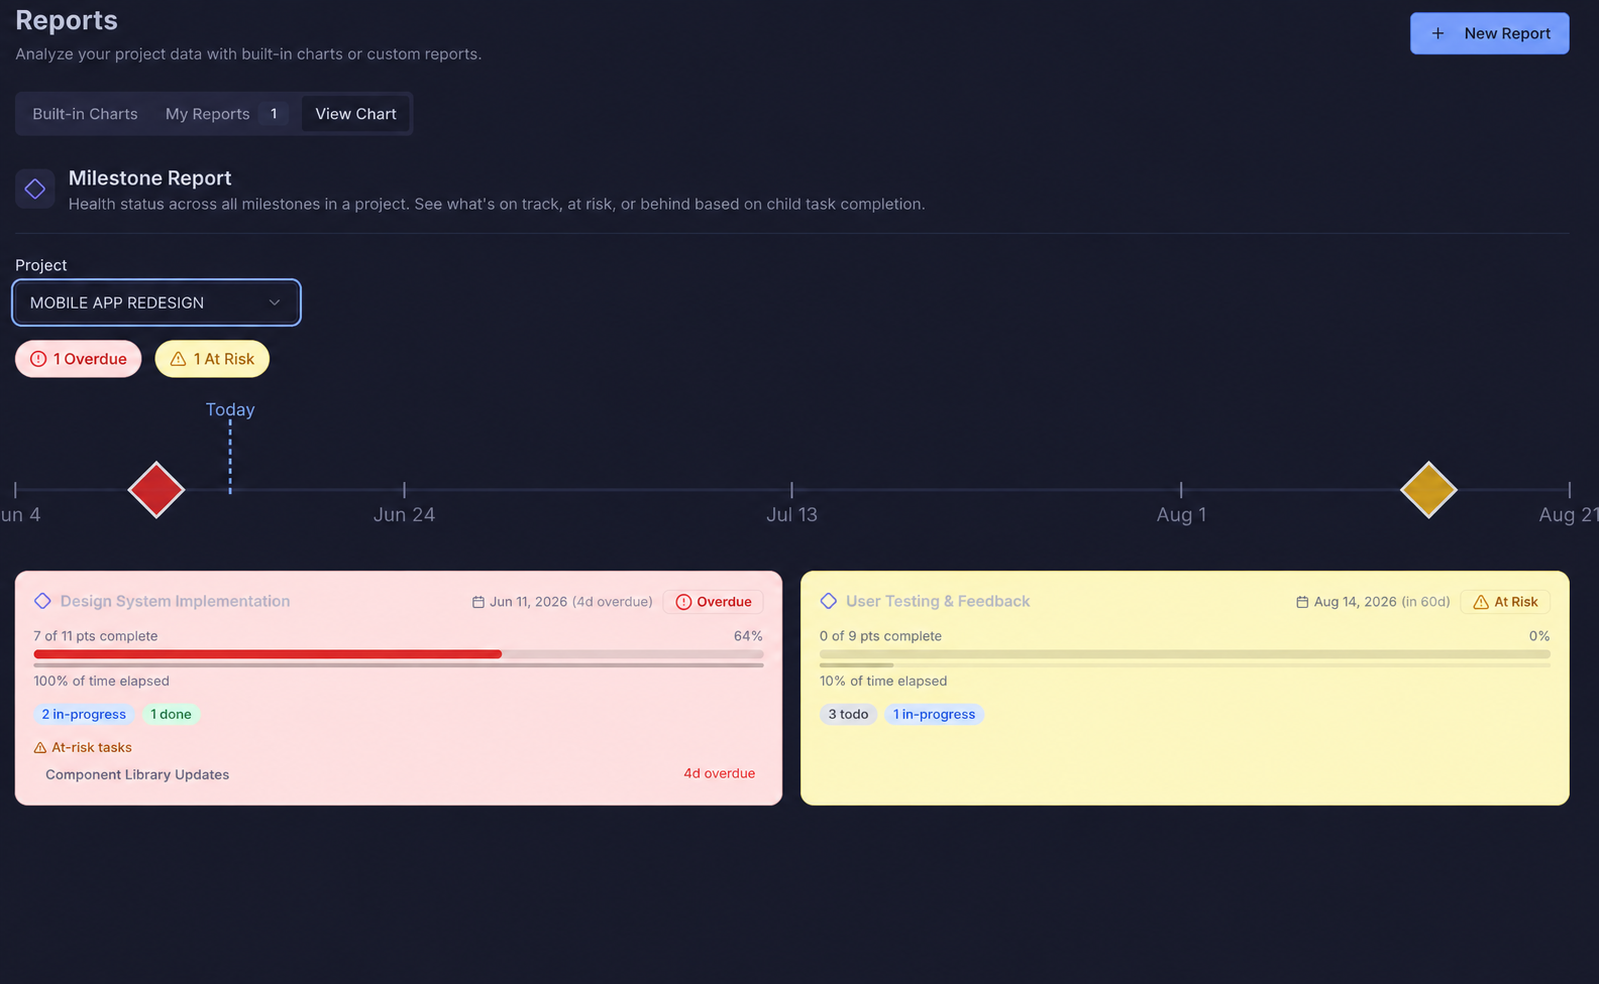The width and height of the screenshot is (1599, 984).
Task: Click the alert icon in the Overdue badge
Action: coord(684,602)
